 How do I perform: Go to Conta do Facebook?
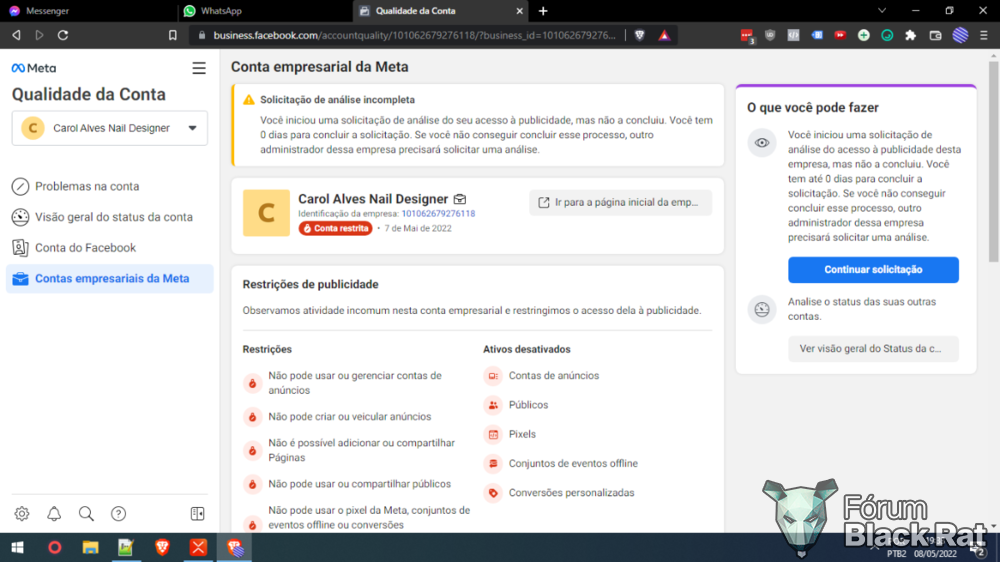85,248
